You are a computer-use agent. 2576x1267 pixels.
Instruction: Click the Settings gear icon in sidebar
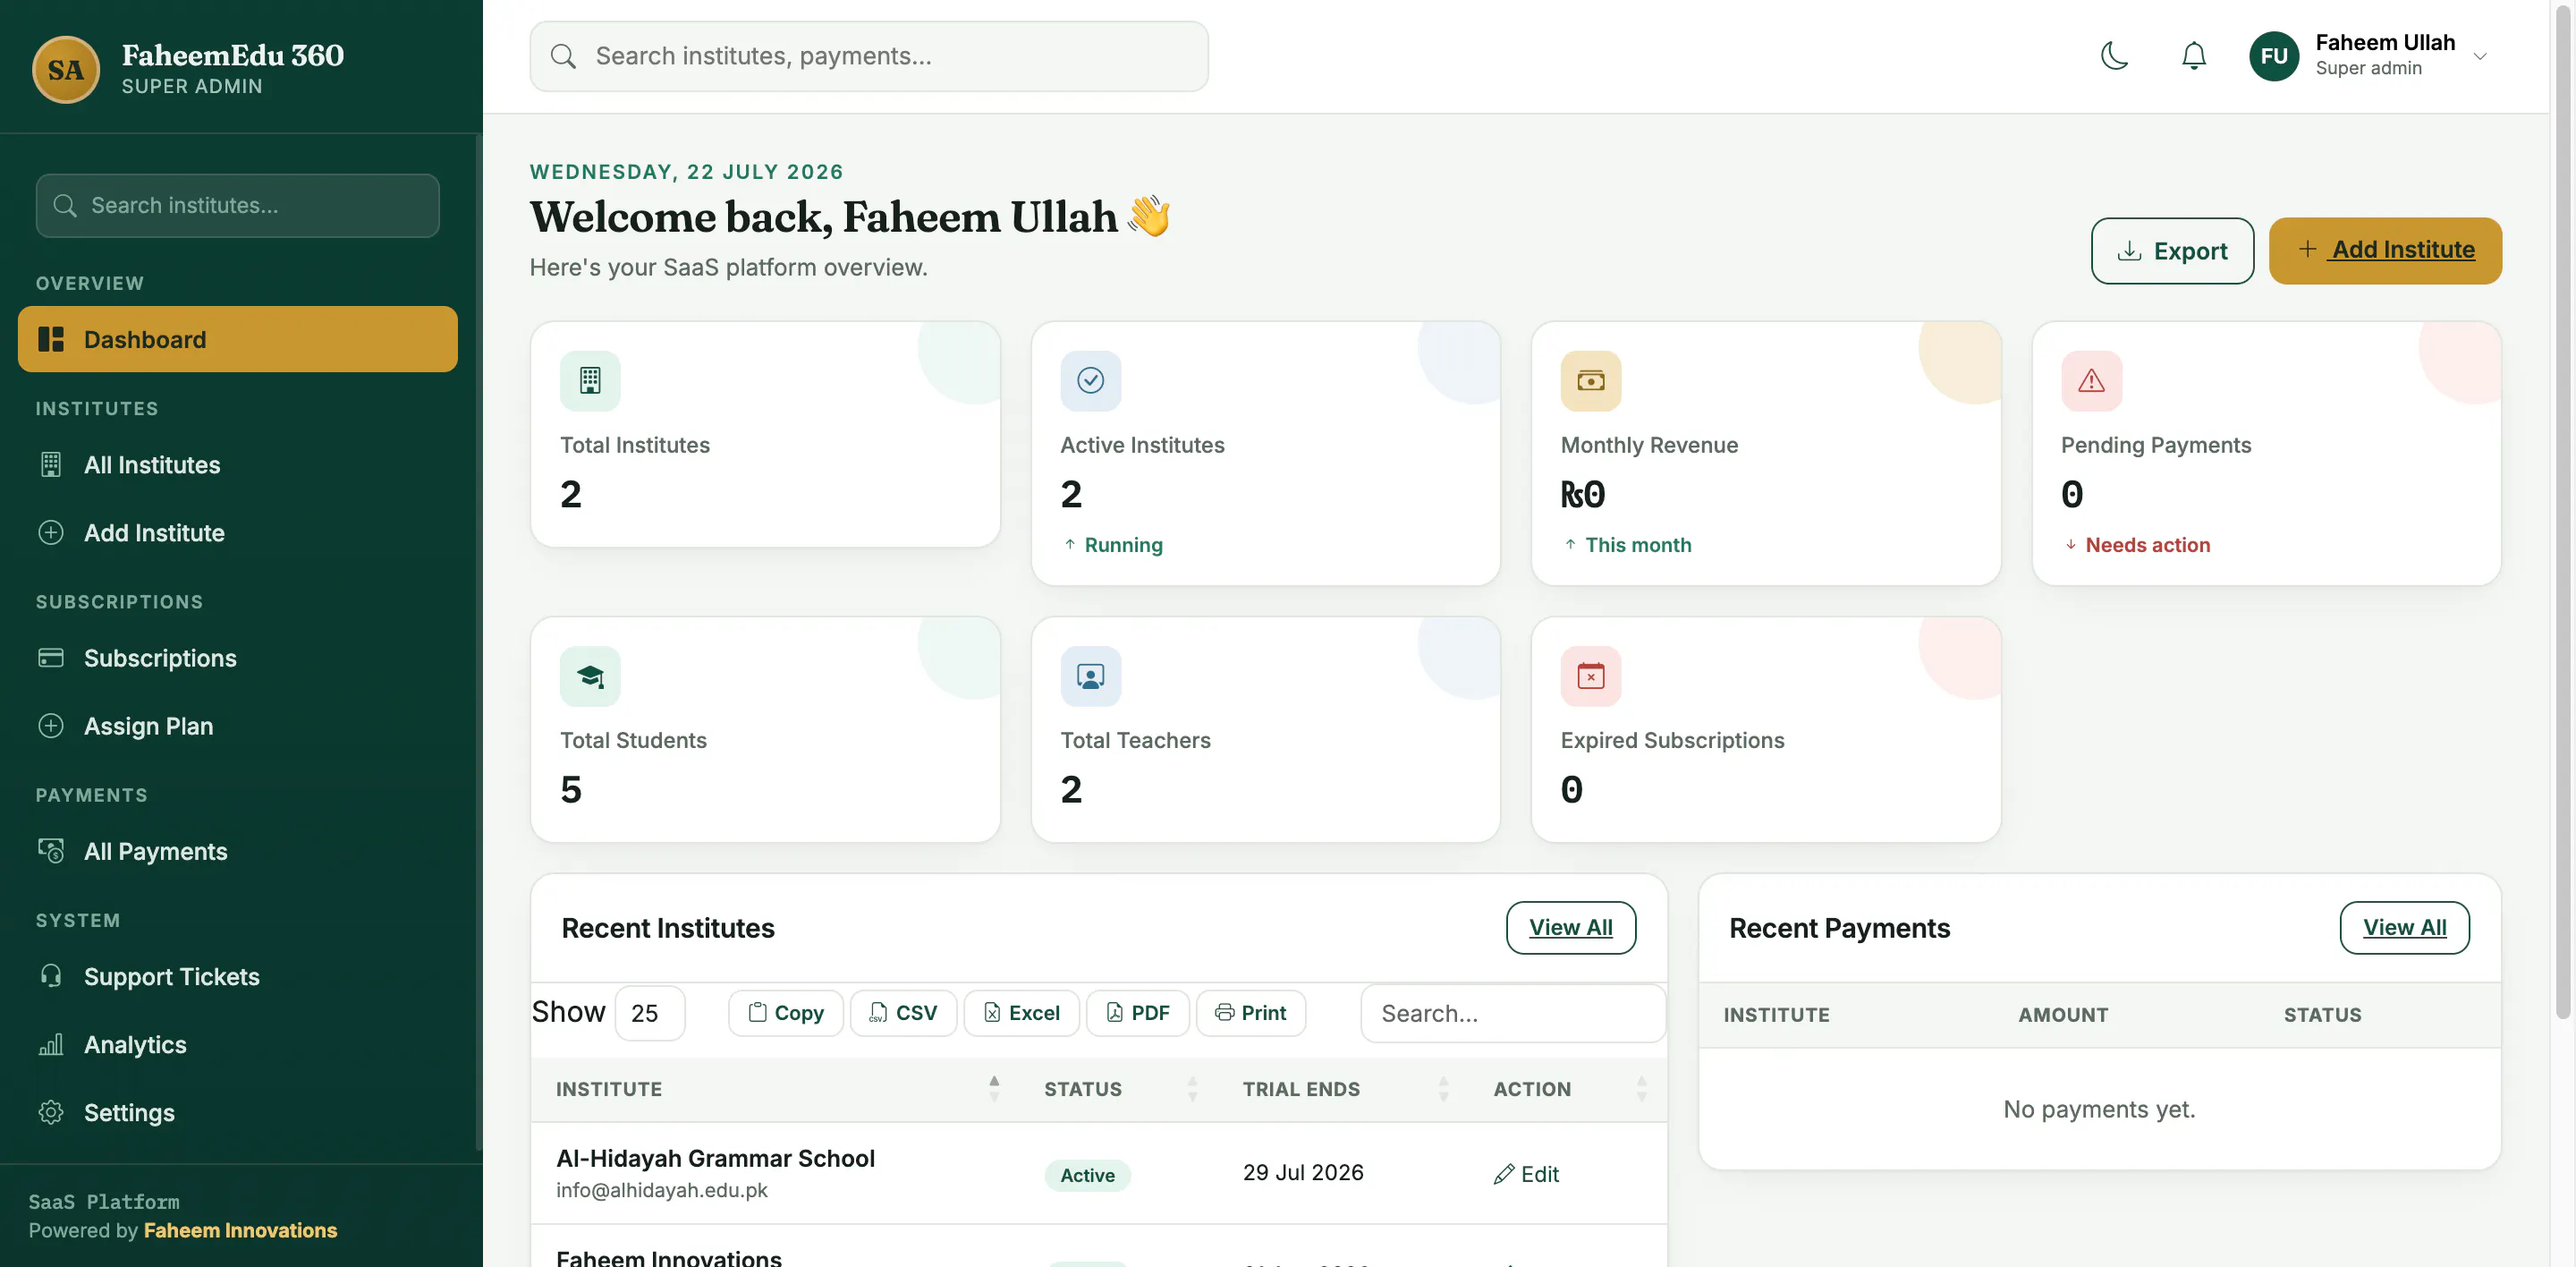click(51, 1112)
